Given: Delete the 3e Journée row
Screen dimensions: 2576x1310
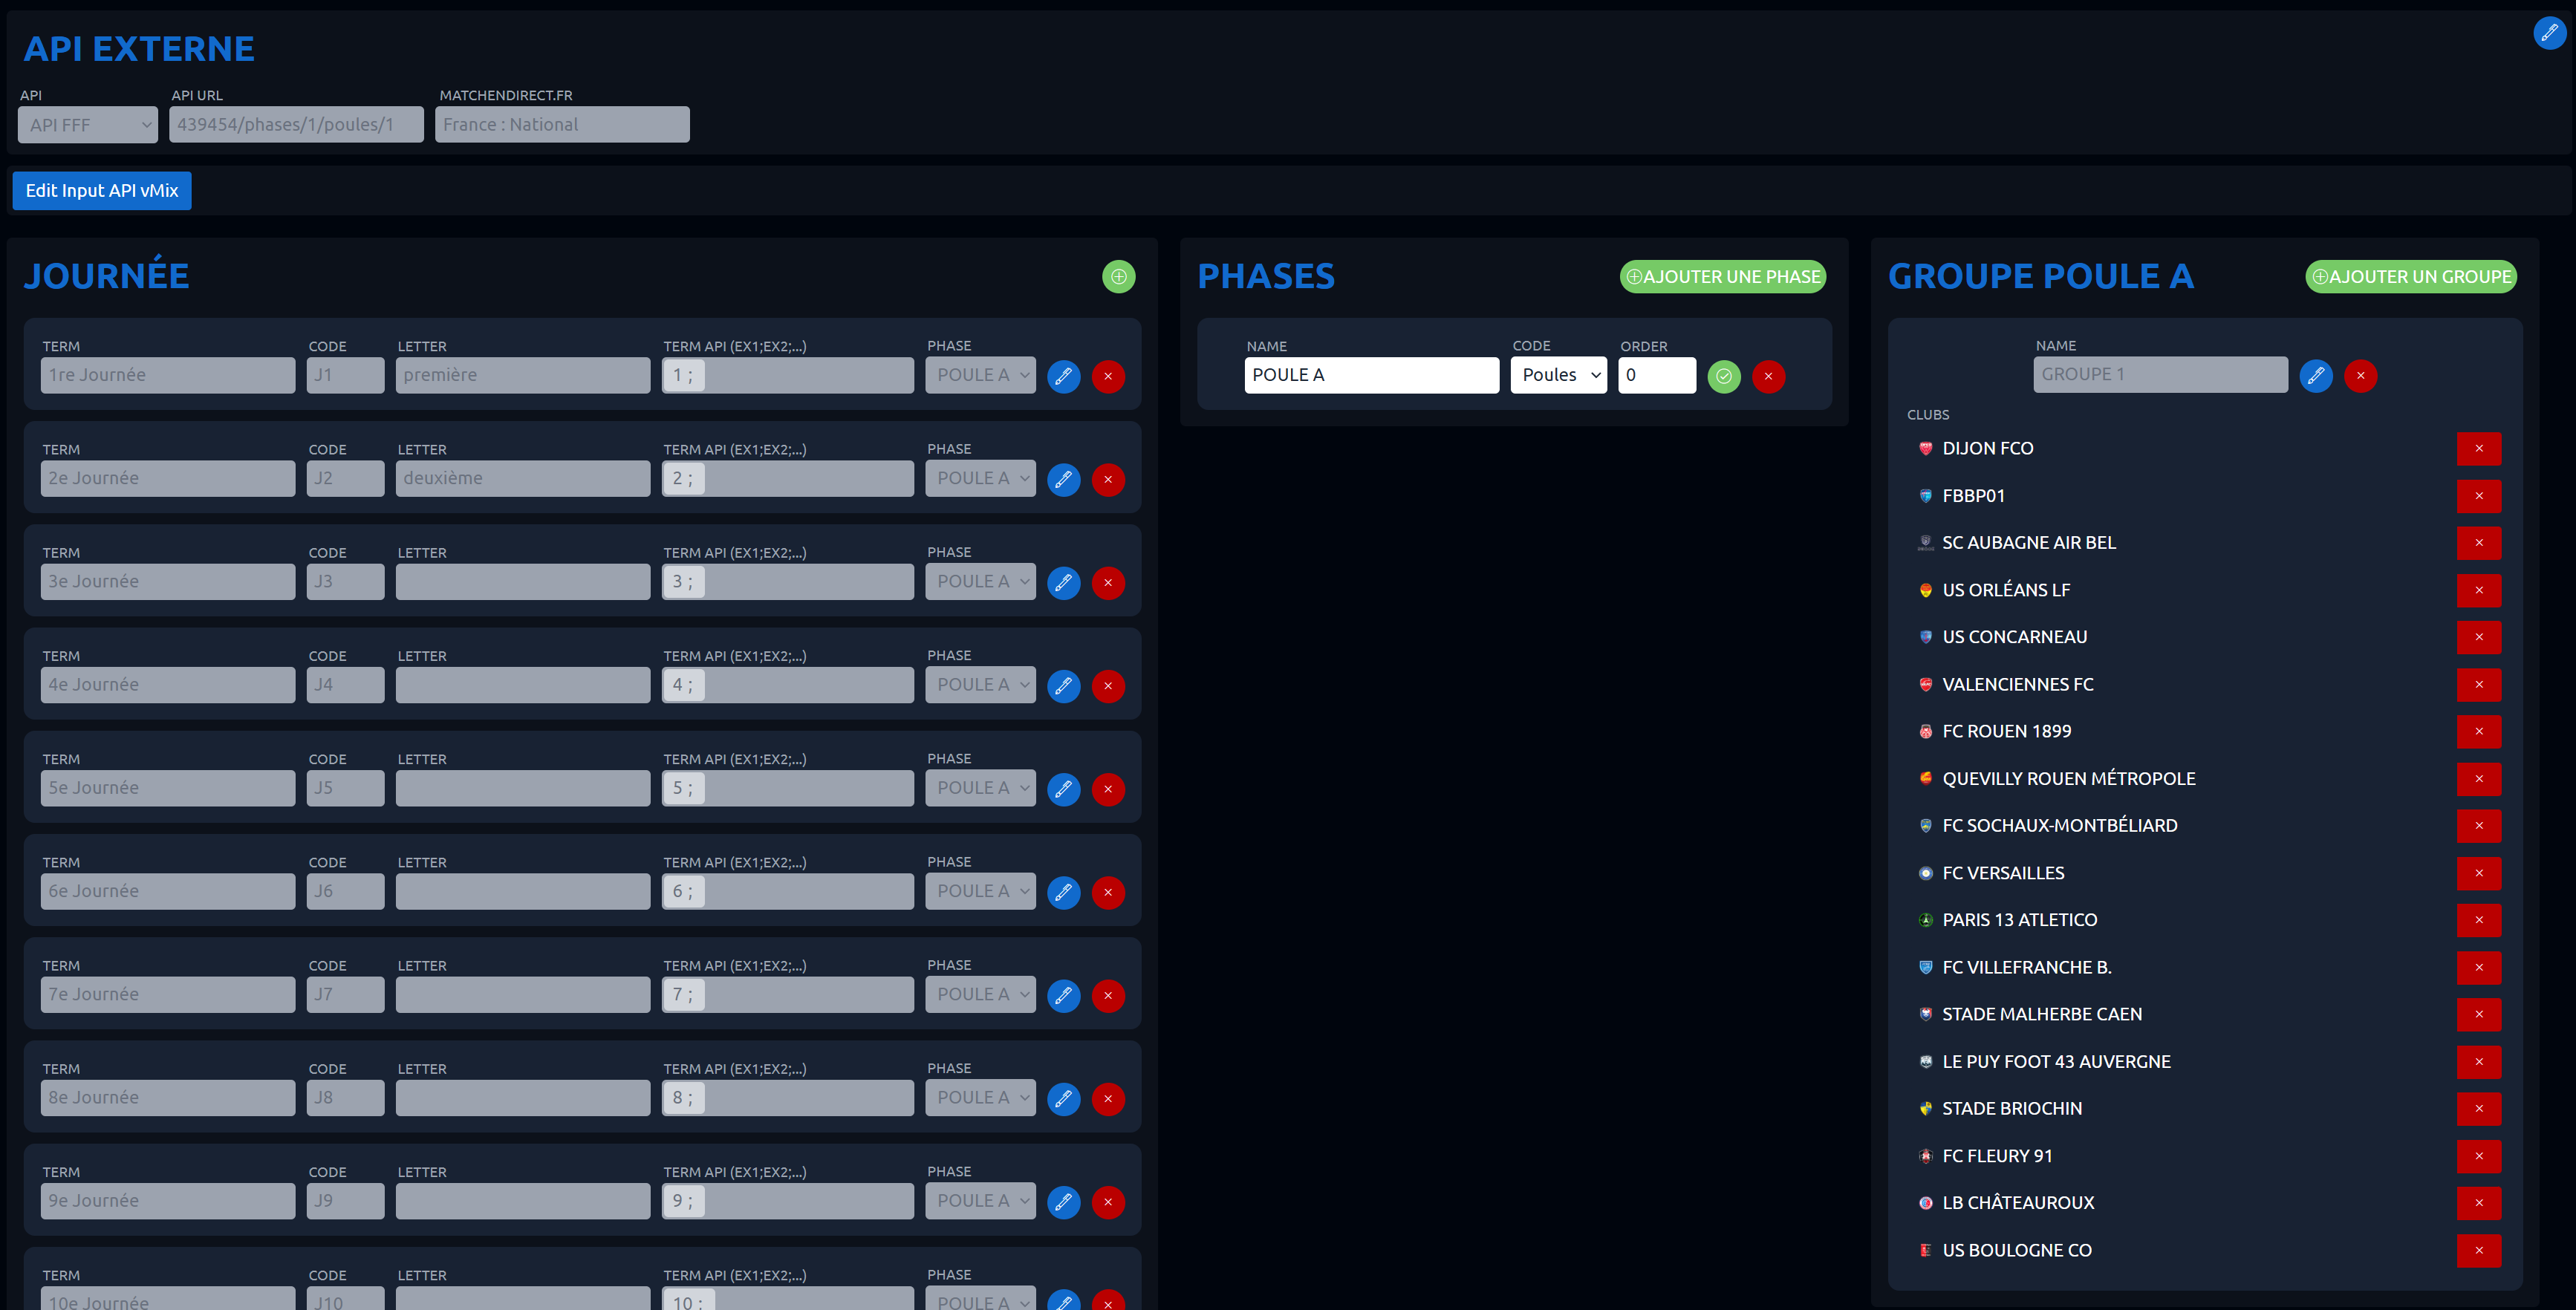Looking at the screenshot, I should coord(1108,583).
